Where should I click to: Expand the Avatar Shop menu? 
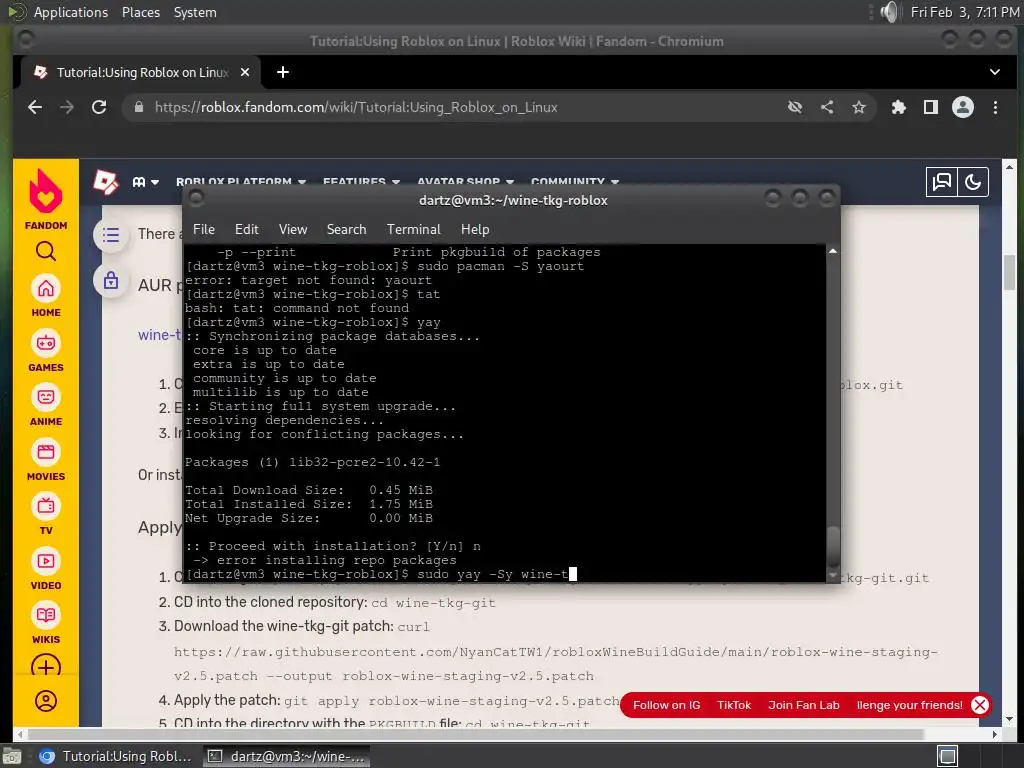(466, 182)
